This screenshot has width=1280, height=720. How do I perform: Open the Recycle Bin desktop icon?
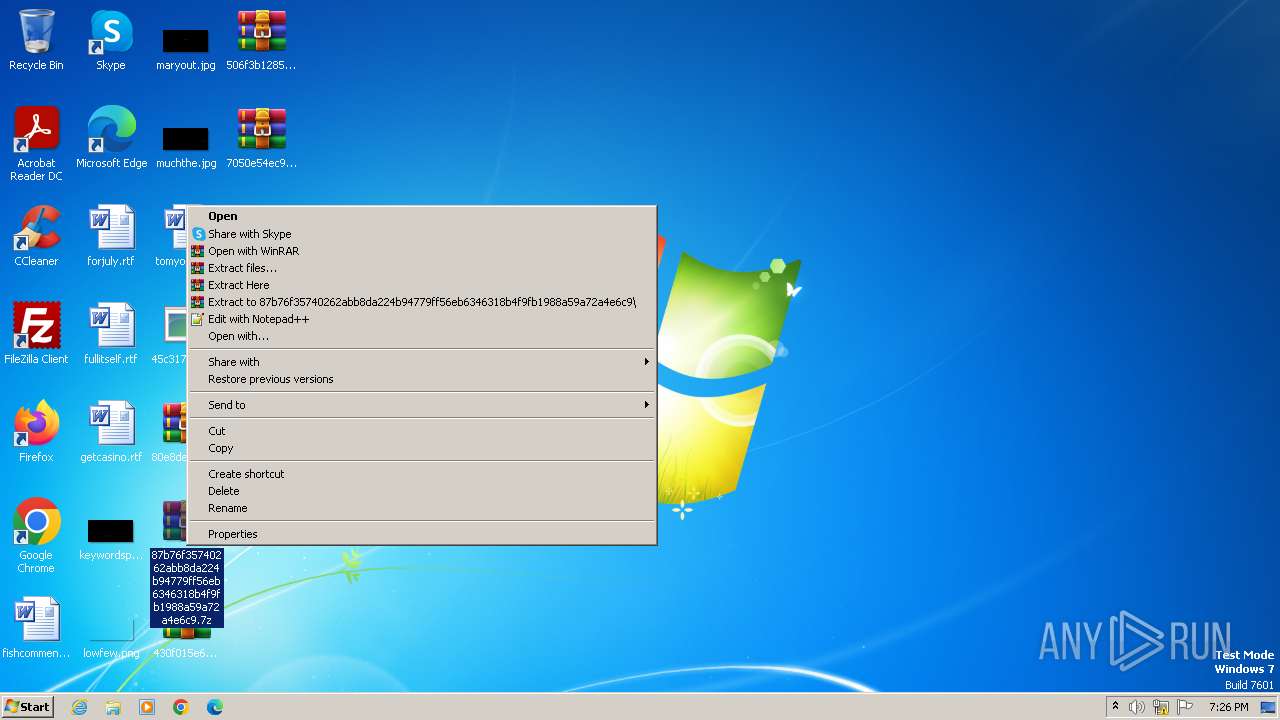pos(36,40)
